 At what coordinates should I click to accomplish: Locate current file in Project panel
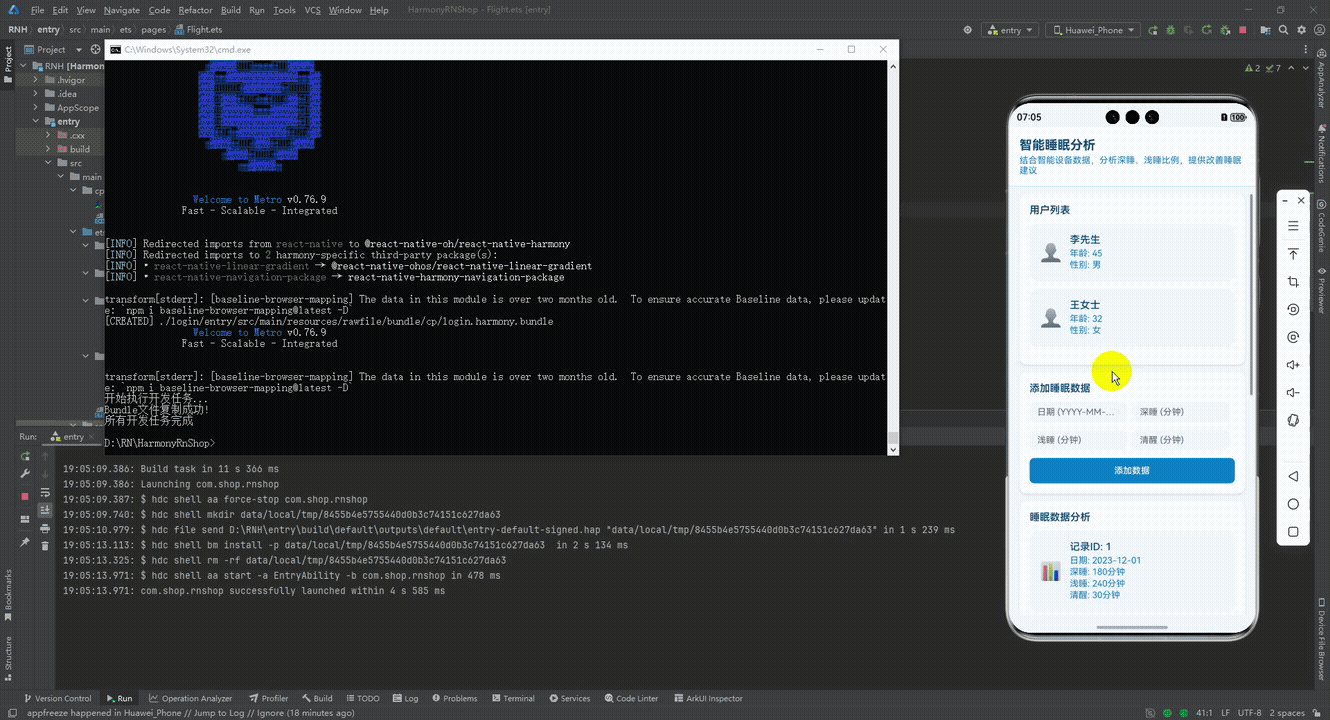coord(96,49)
